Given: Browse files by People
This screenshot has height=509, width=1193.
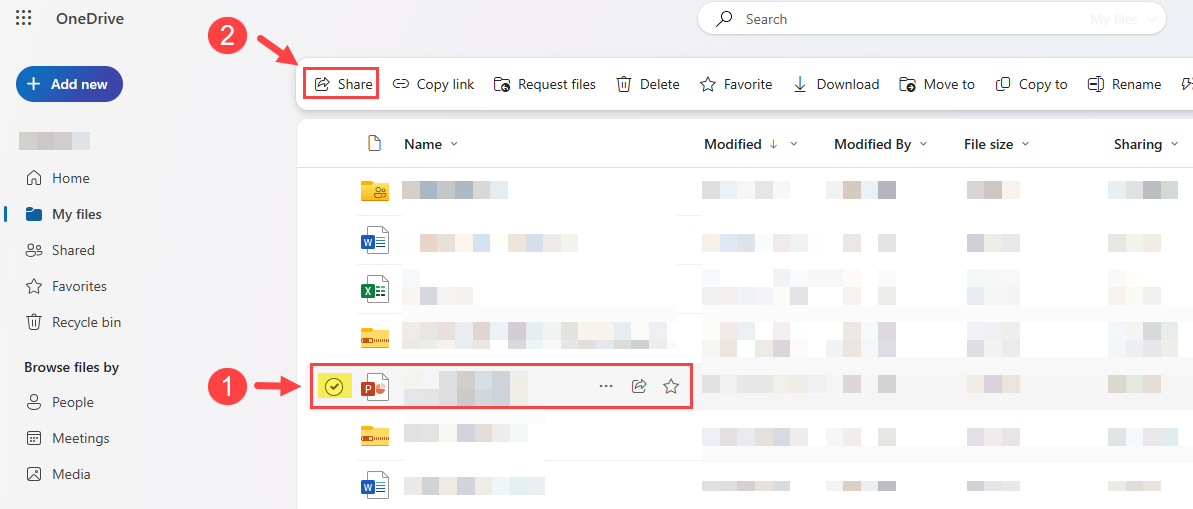Looking at the screenshot, I should 60,402.
